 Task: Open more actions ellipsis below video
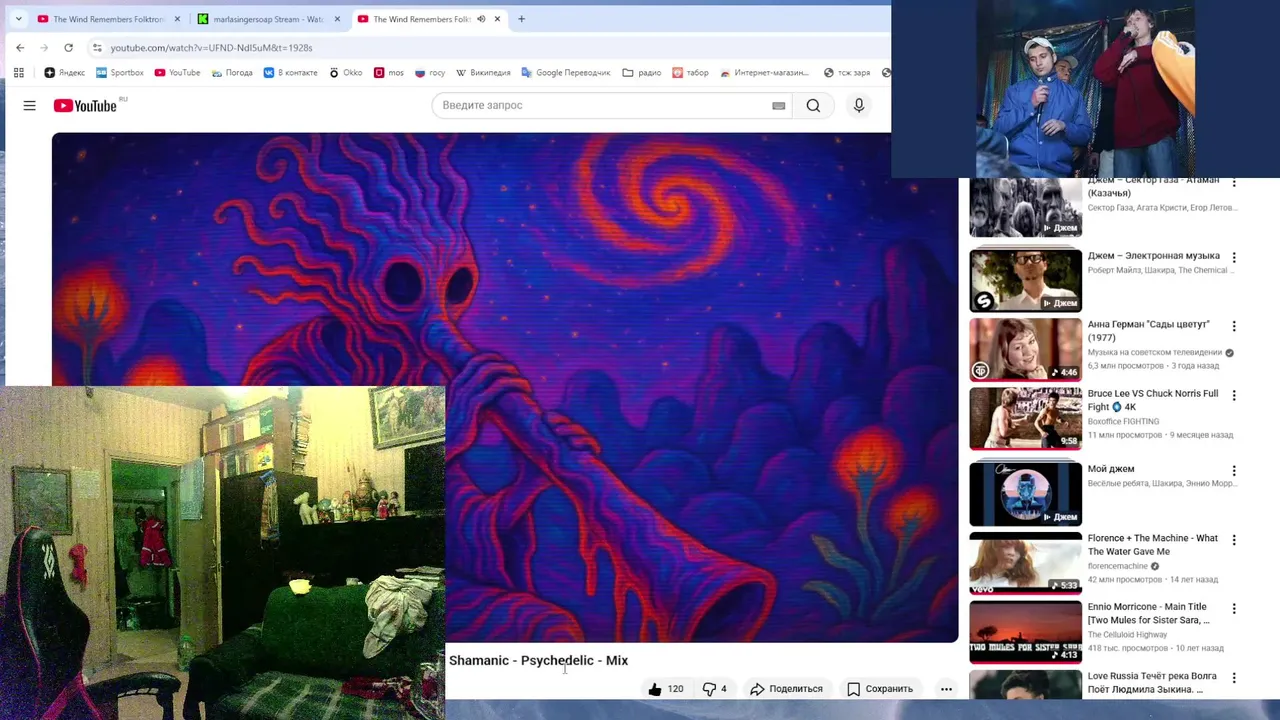tap(946, 689)
